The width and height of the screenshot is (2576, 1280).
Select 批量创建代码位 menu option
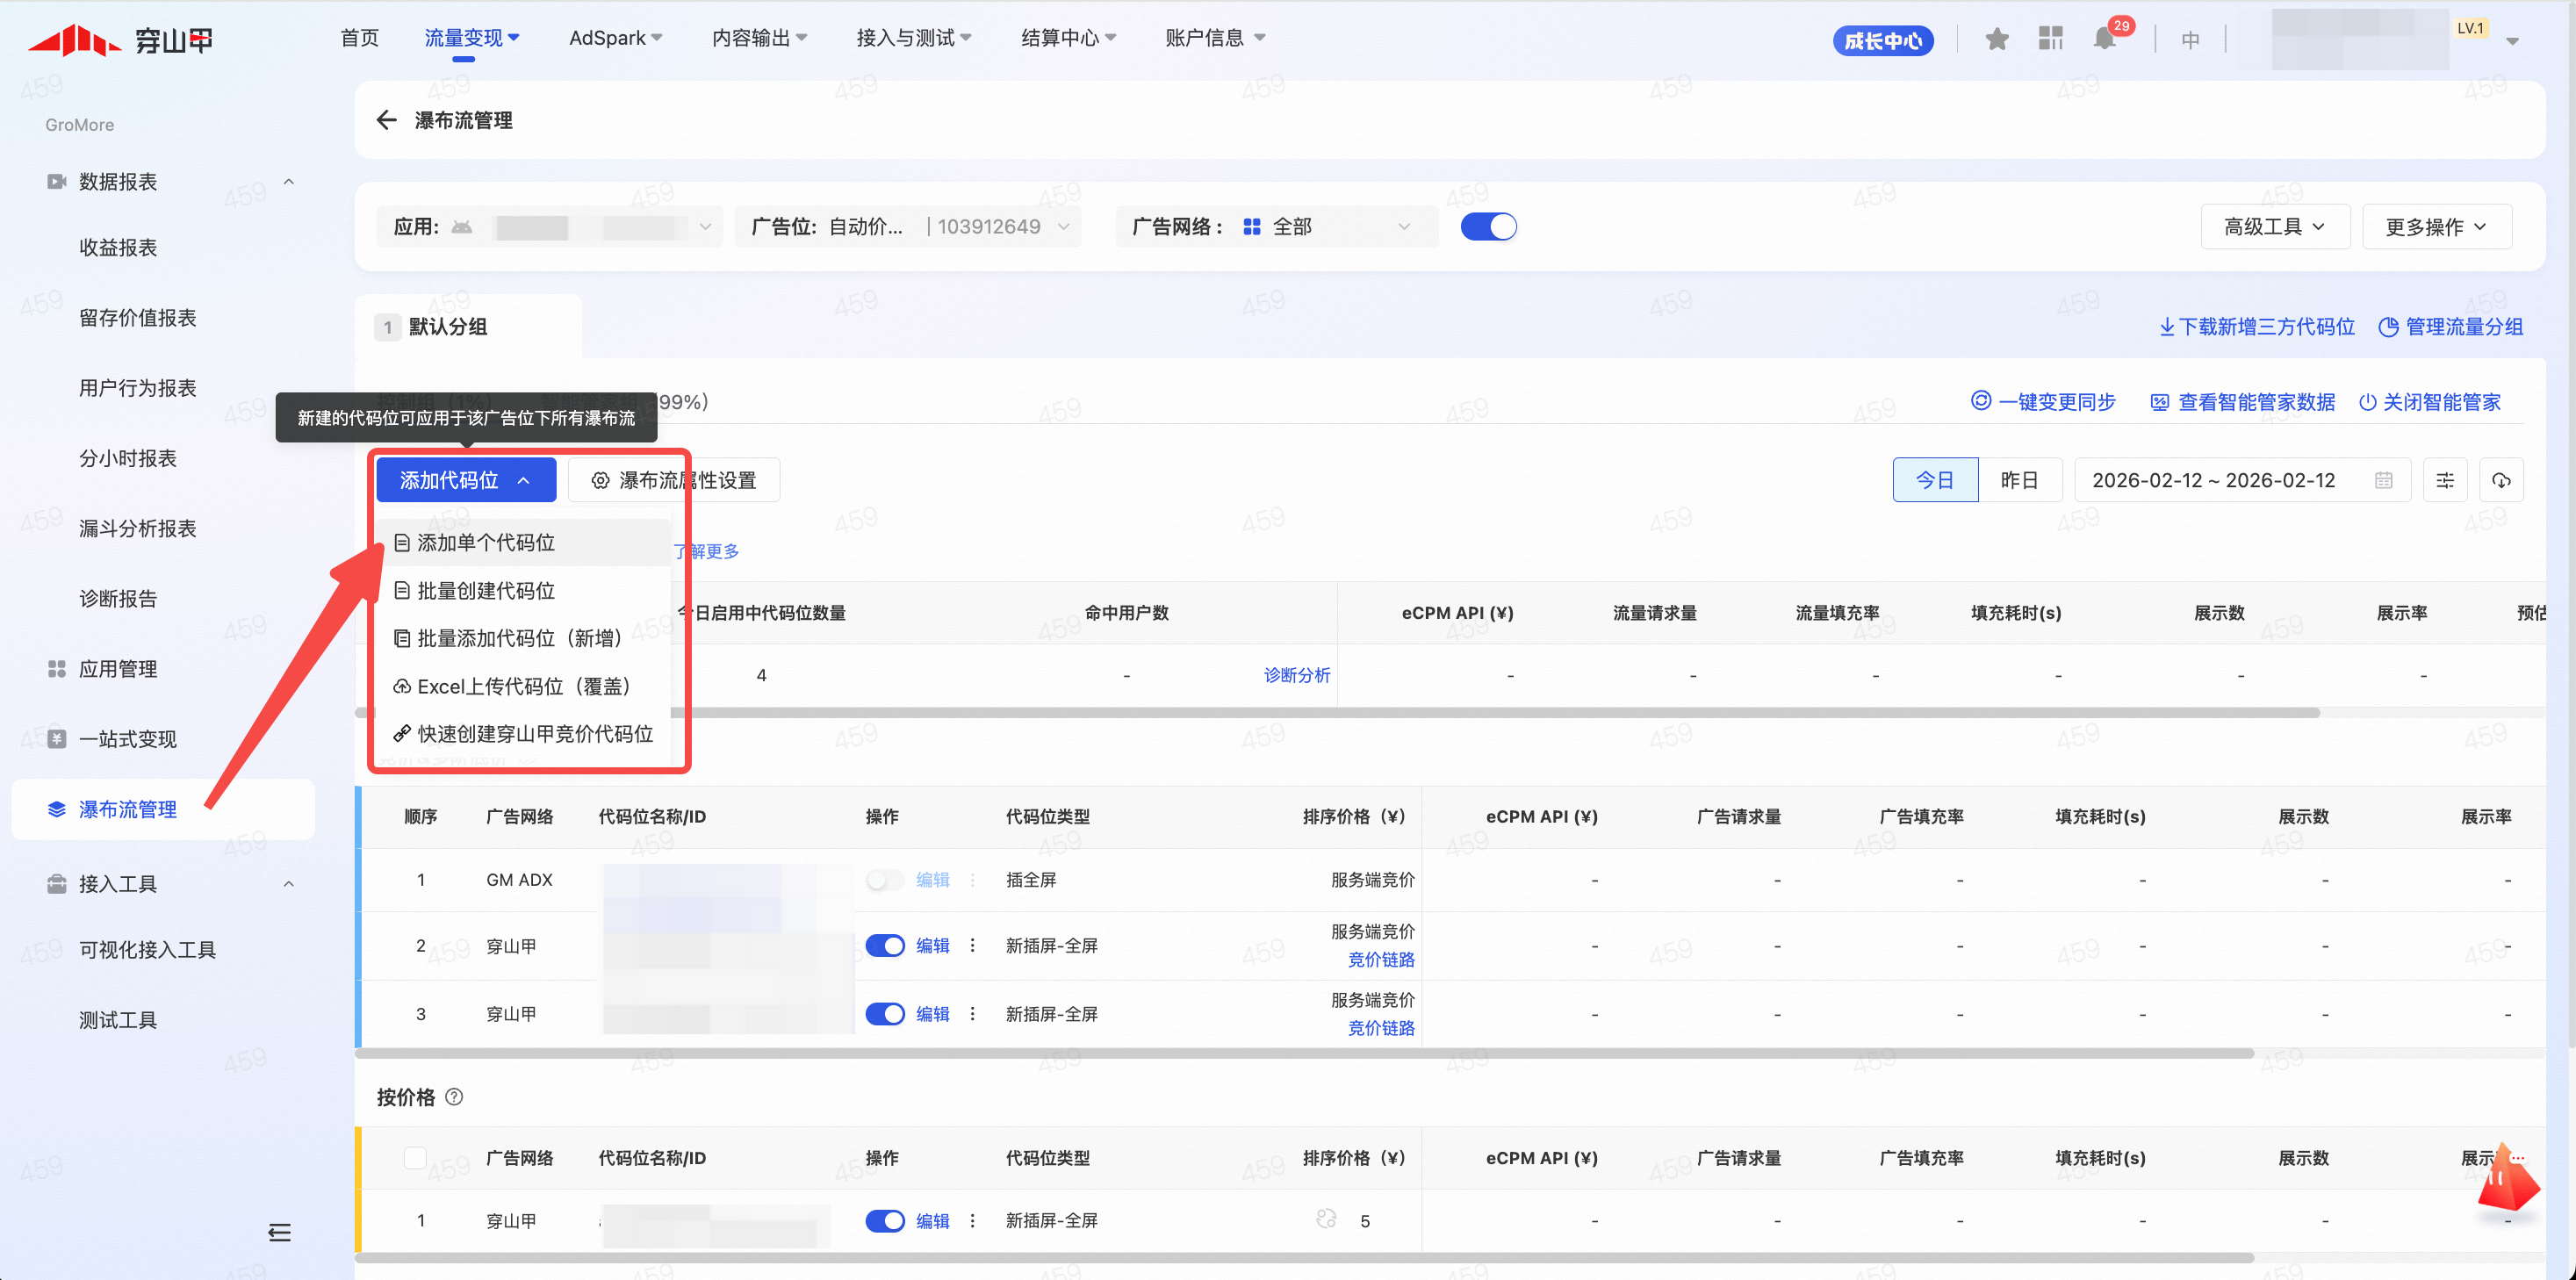tap(486, 591)
